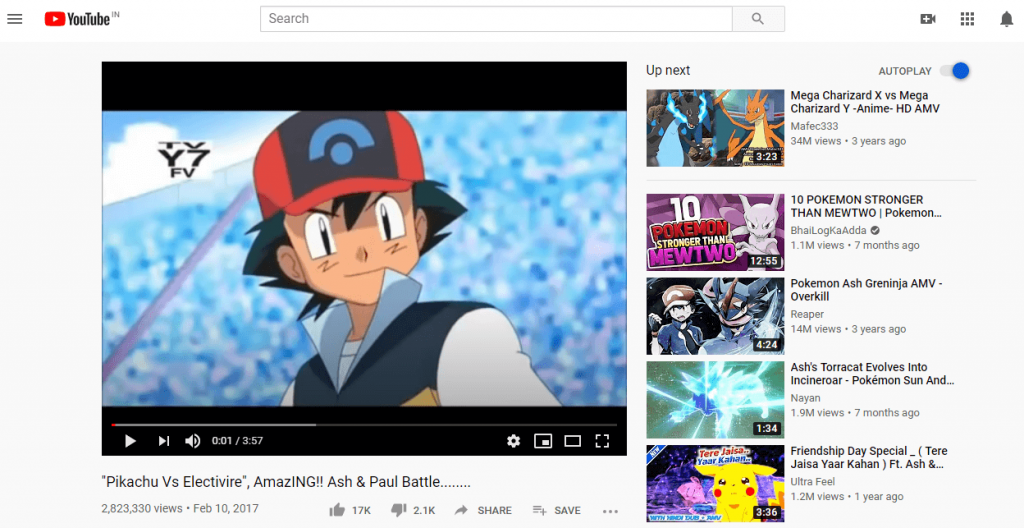Viewport: 1024px width, 528px height.
Task: Open the hamburger guide menu
Action: click(x=14, y=19)
